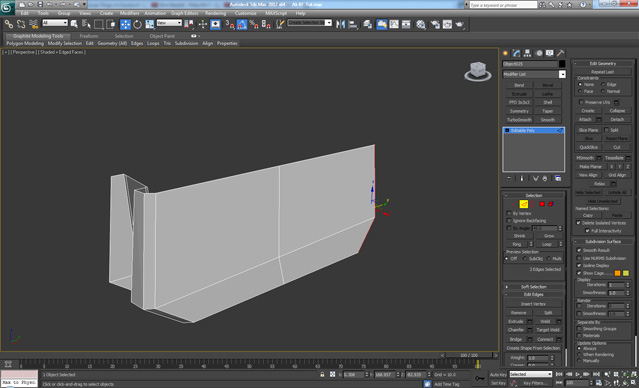The width and height of the screenshot is (639, 388).
Task: Select the Polygon sub-object level icon
Action: point(542,204)
